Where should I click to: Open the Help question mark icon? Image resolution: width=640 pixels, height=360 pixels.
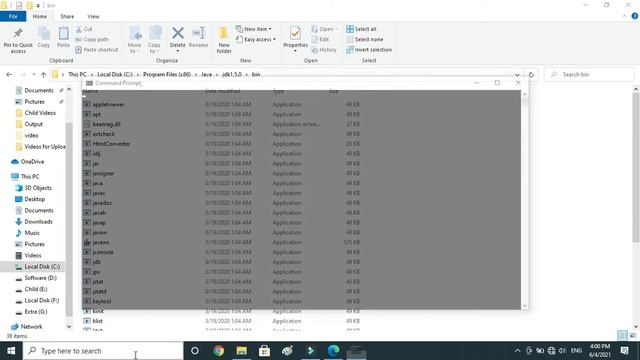point(635,16)
